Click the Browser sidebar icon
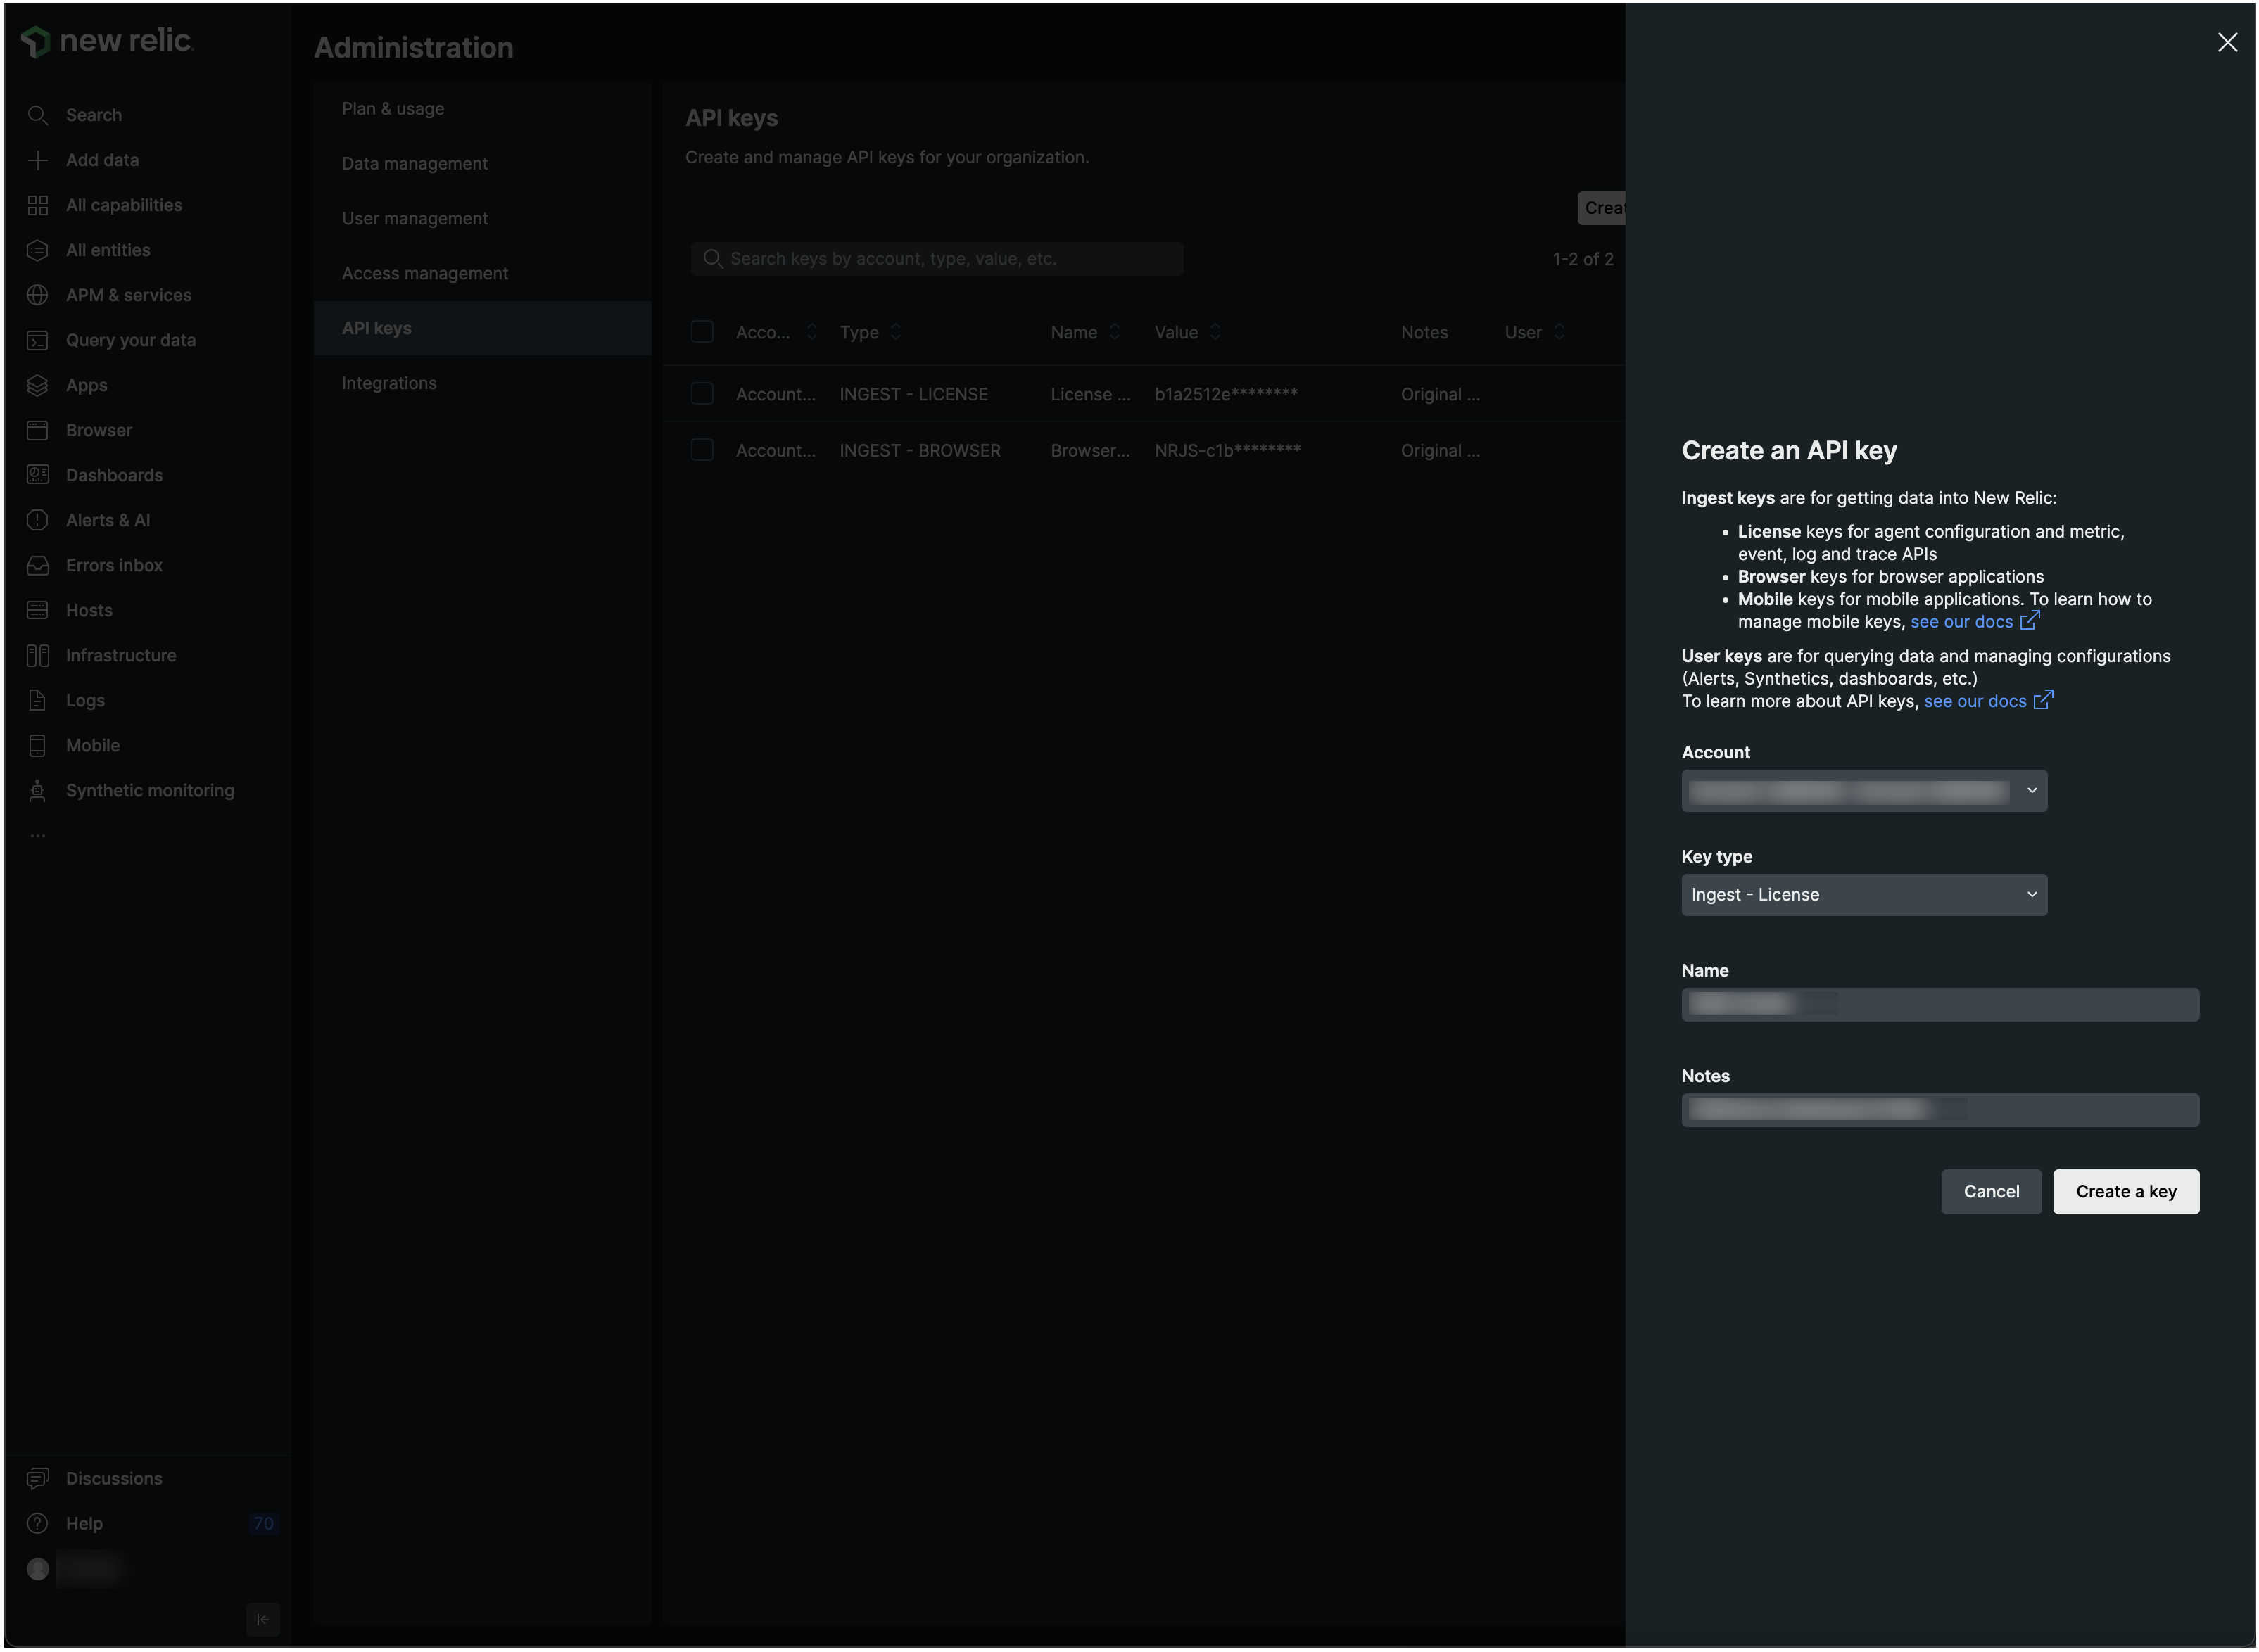The width and height of the screenshot is (2259, 1652). (x=38, y=430)
